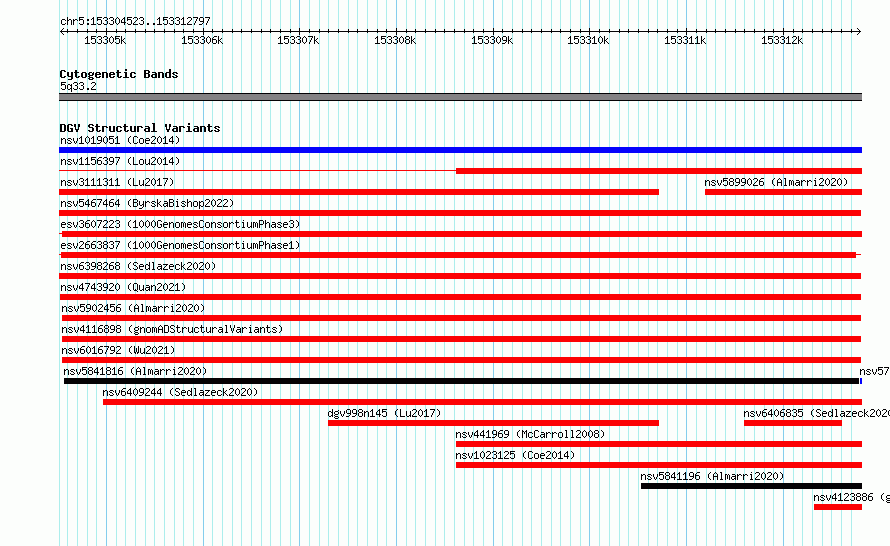890x546 pixels.
Task: Select dgv998n145 (Lu2017) label
Action: pos(384,413)
